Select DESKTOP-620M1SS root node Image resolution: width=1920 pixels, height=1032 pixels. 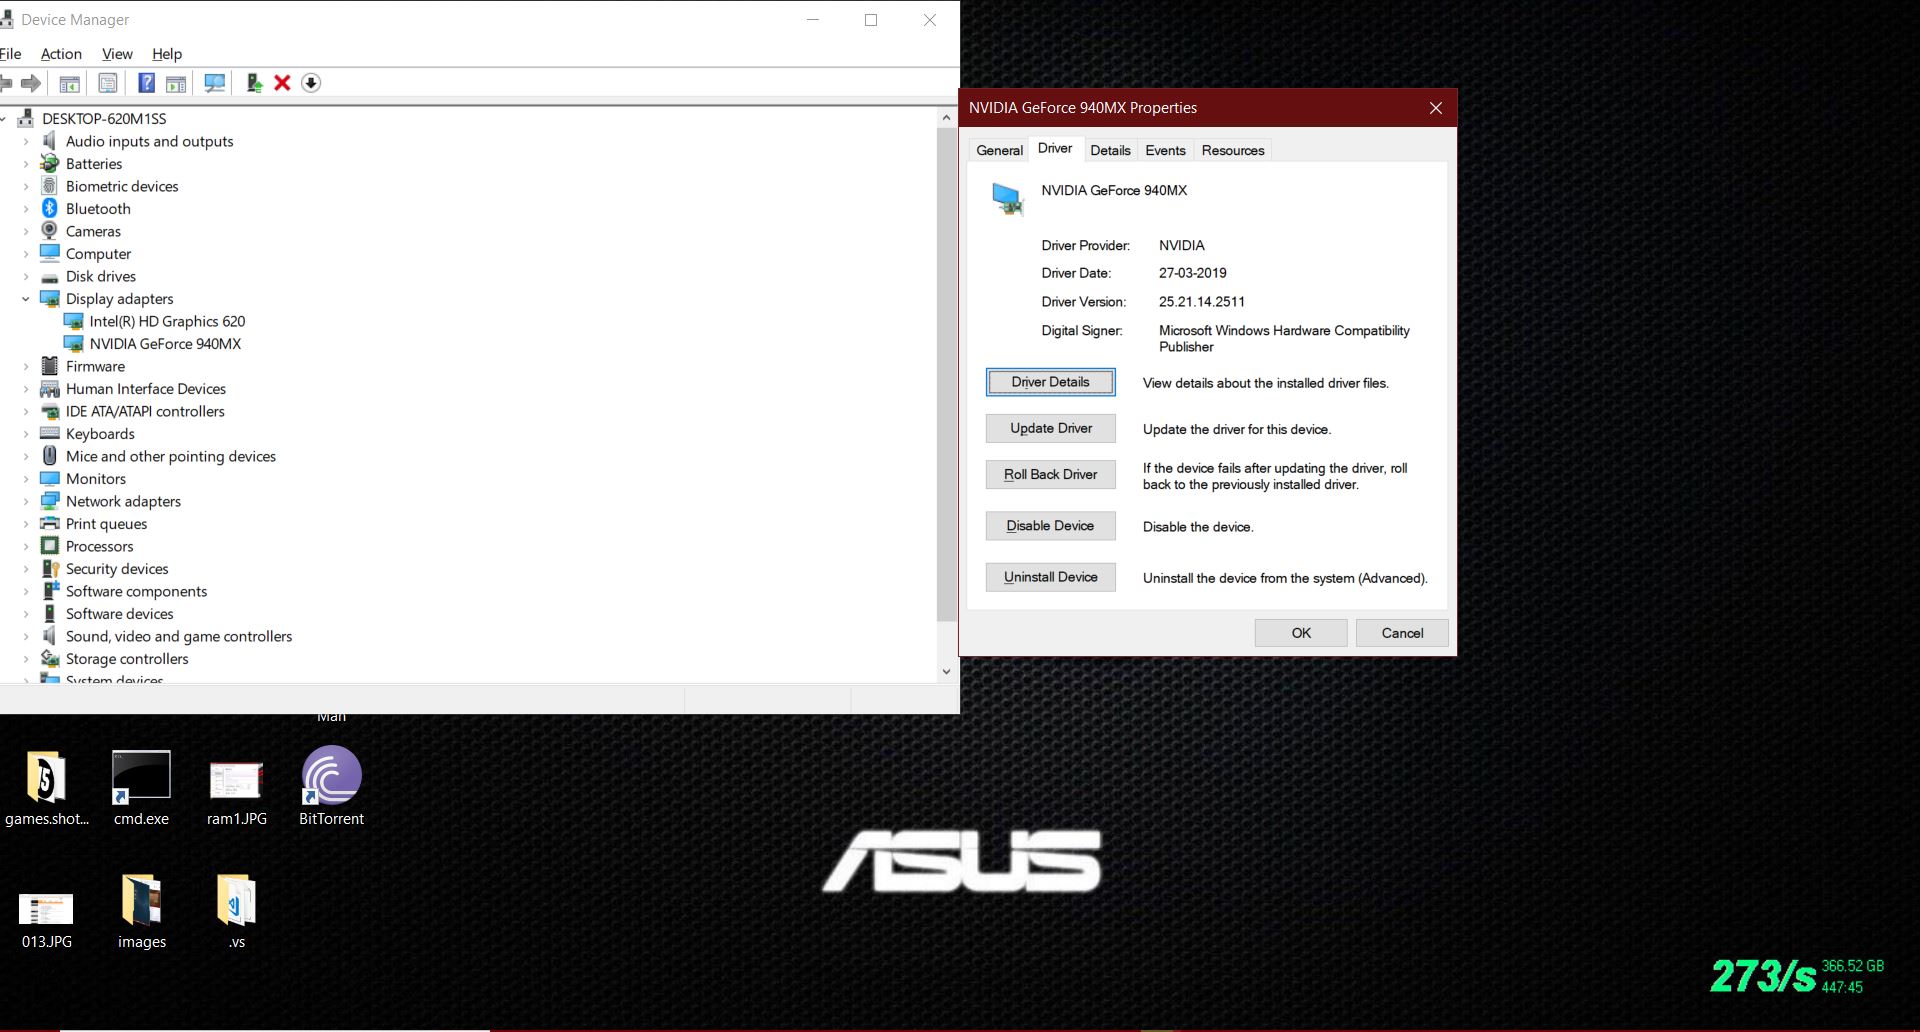click(x=104, y=118)
